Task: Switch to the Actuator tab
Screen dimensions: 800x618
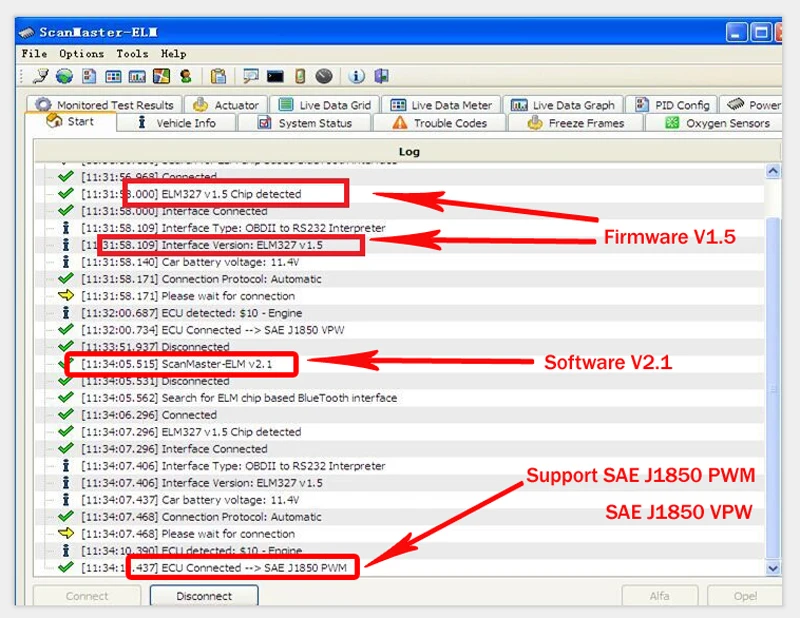Action: pos(226,105)
